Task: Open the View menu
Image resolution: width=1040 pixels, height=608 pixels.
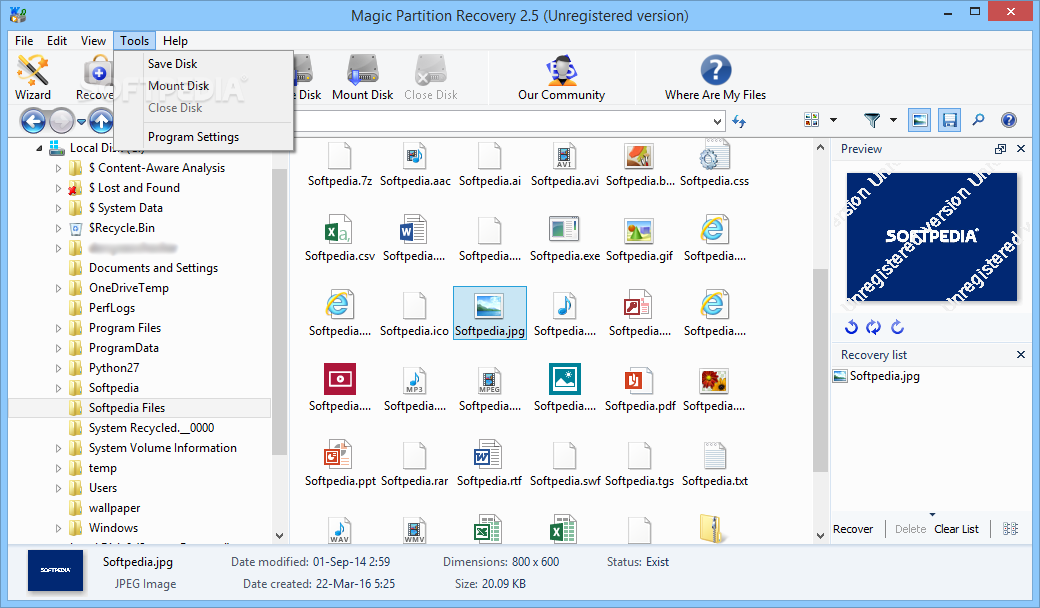Action: [x=94, y=40]
